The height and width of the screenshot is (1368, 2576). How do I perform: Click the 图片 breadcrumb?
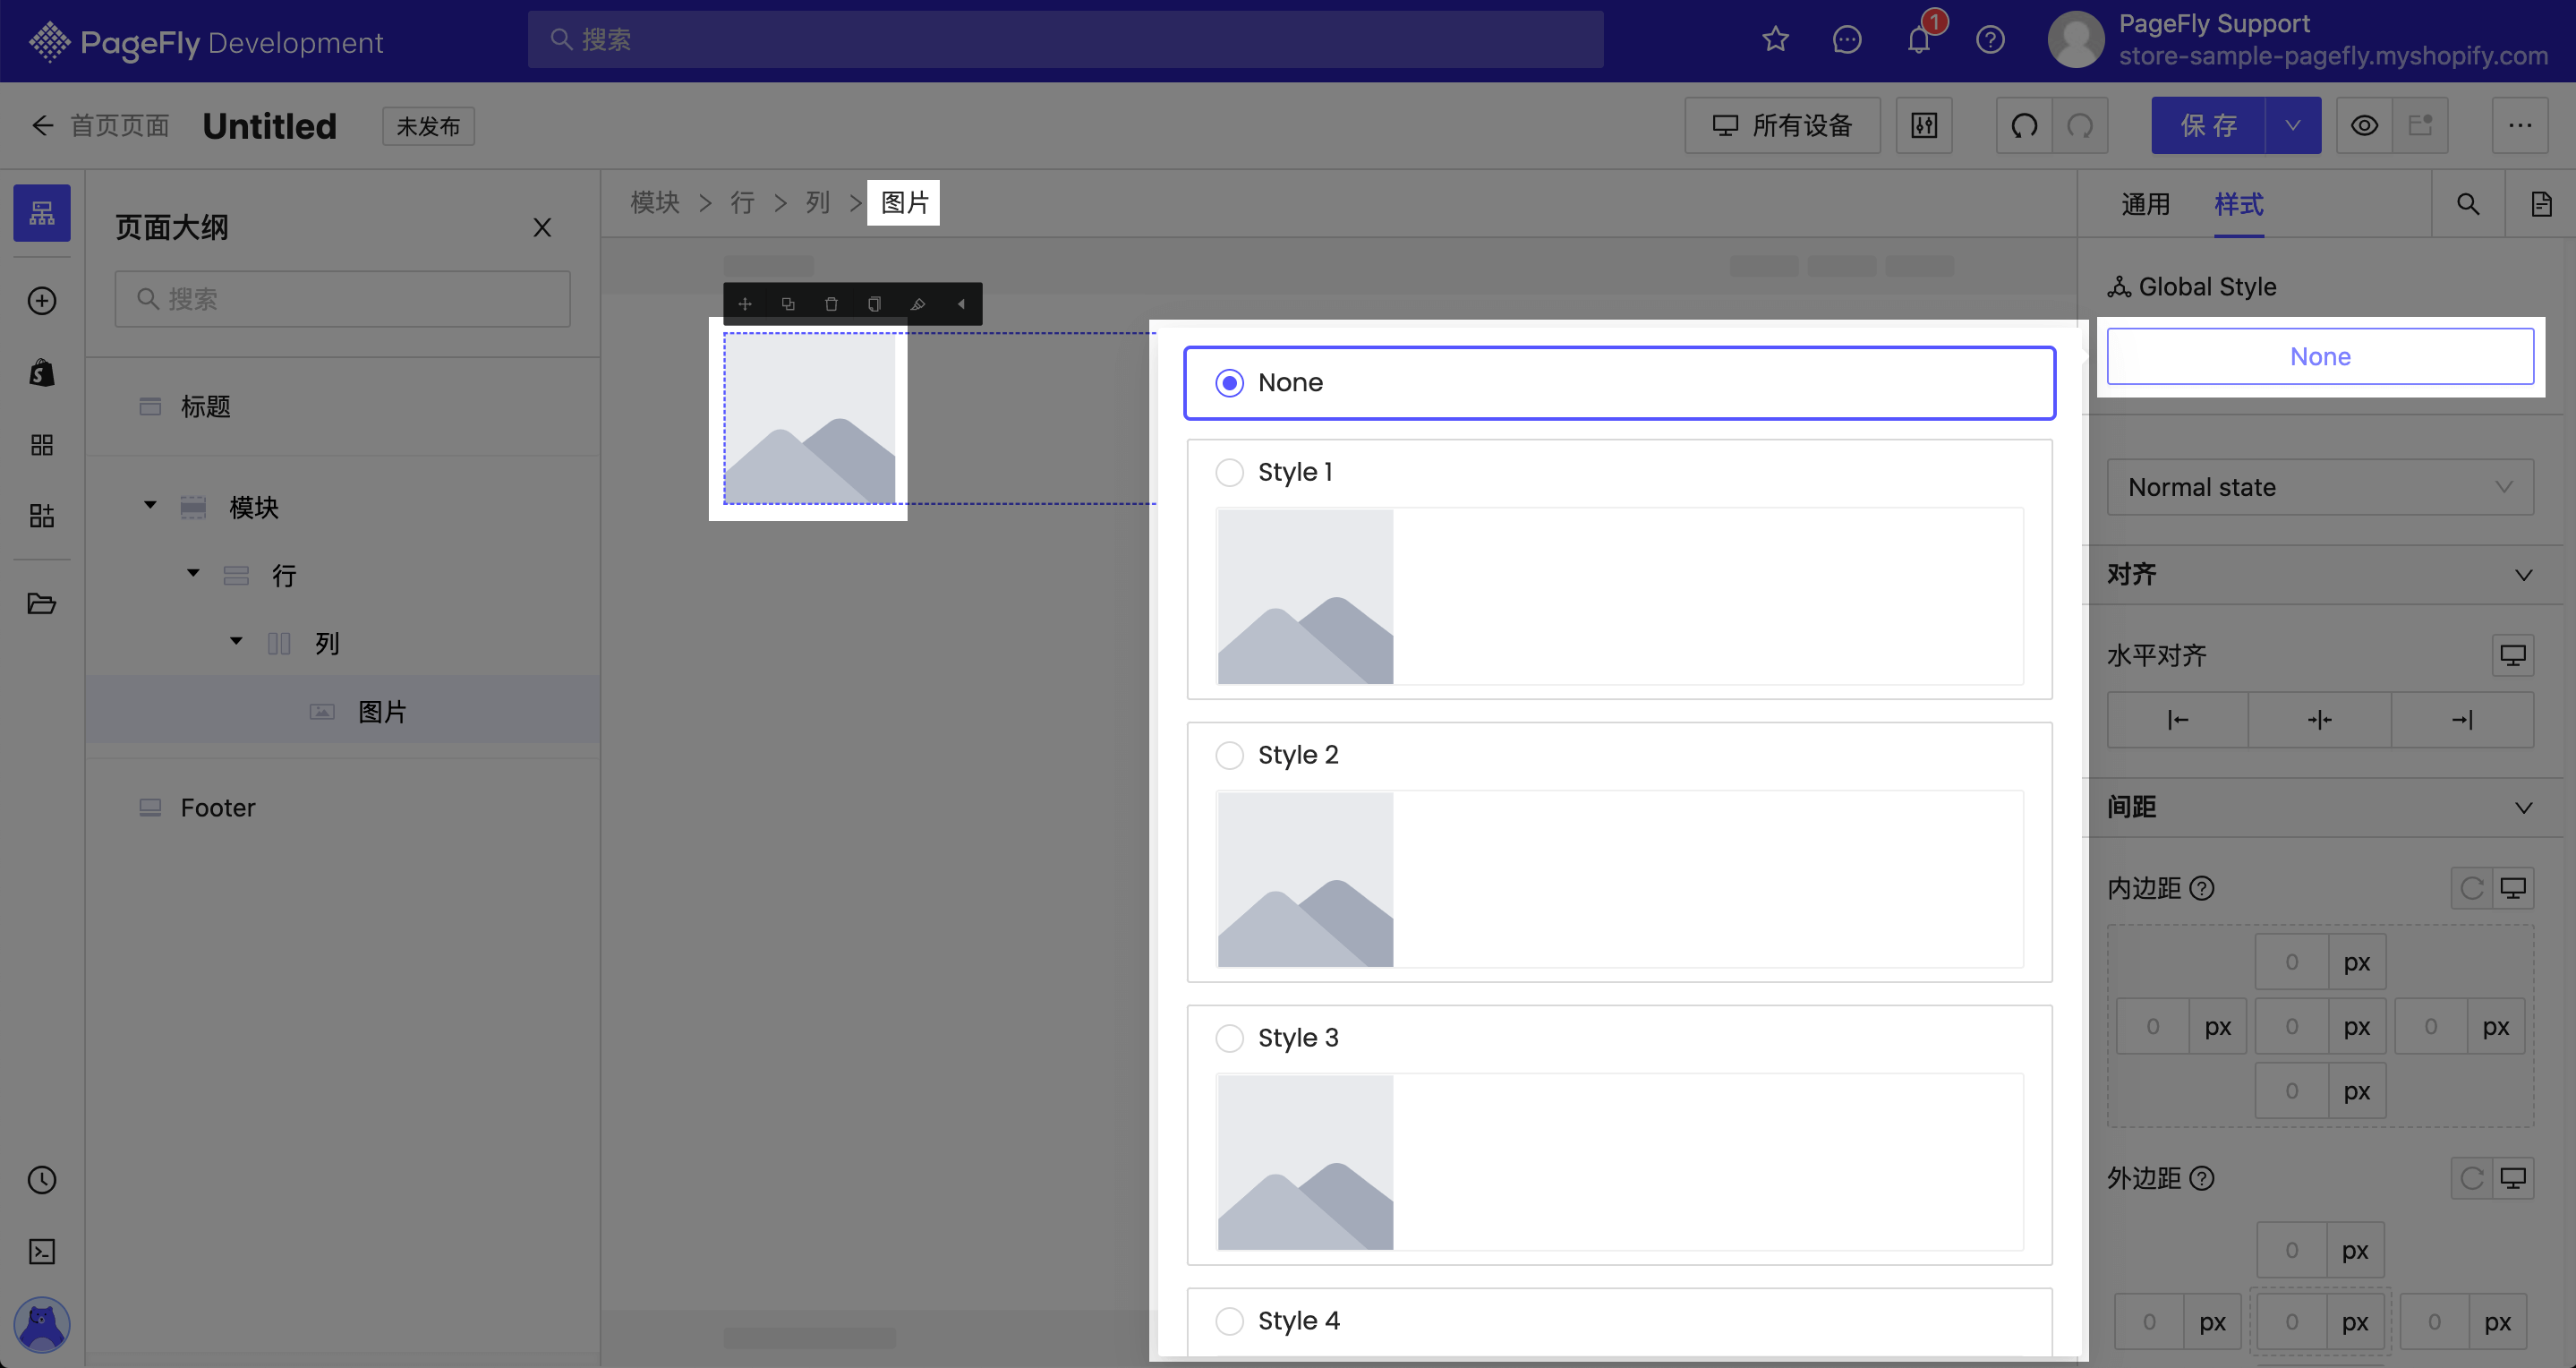coord(904,203)
